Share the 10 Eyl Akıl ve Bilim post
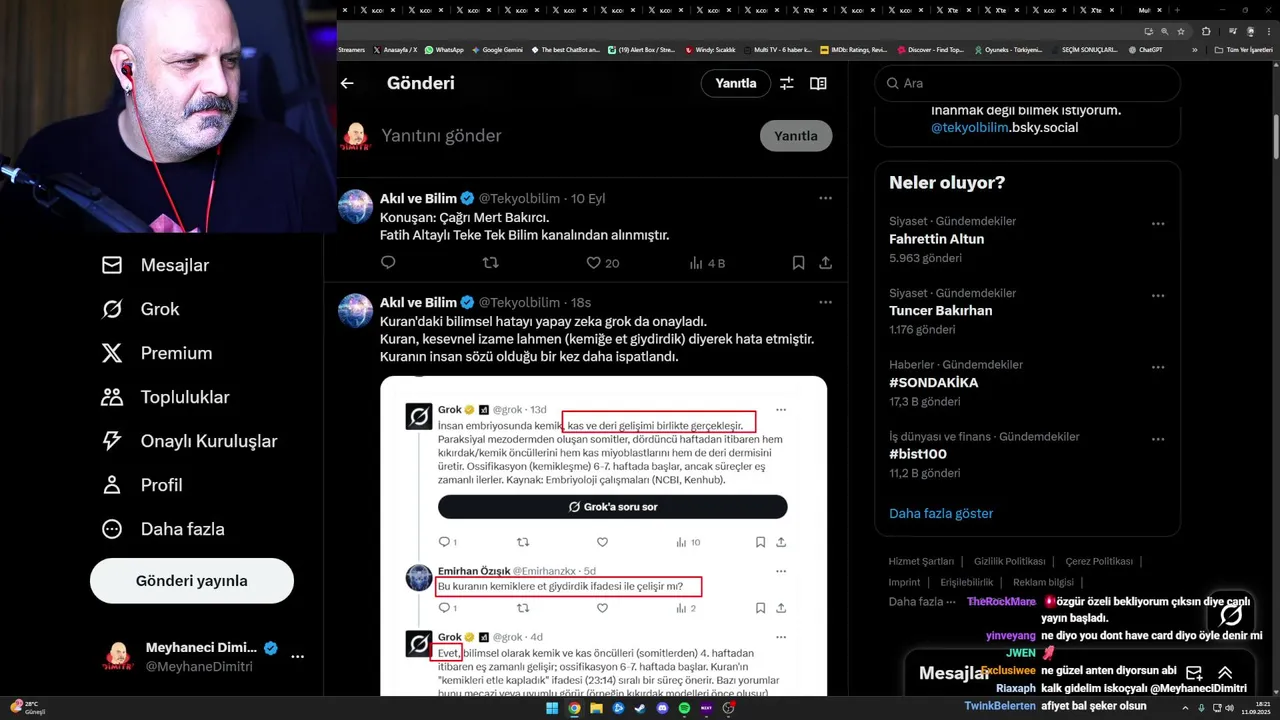This screenshot has height=720, width=1280. click(x=825, y=263)
